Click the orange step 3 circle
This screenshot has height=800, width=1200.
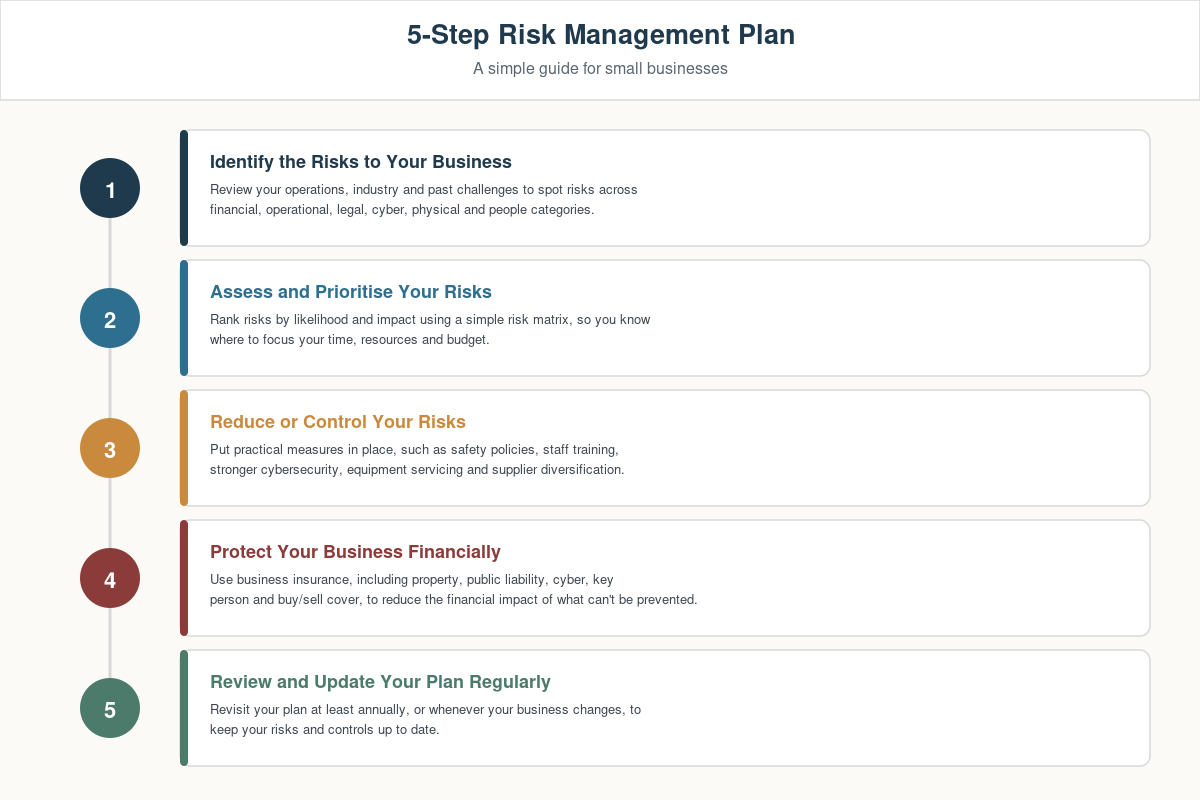(x=110, y=448)
